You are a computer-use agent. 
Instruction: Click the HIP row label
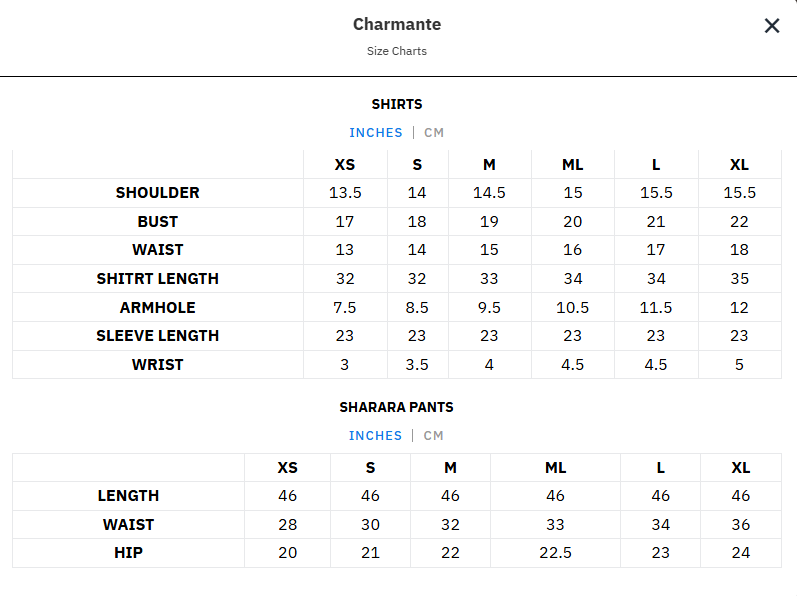[128, 553]
